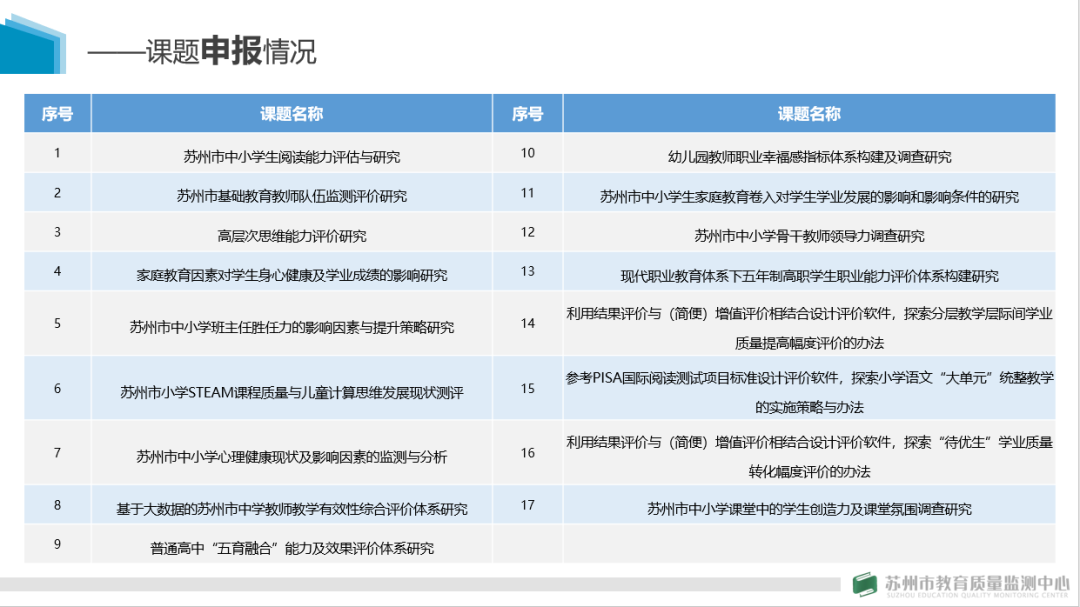Image resolution: width=1080 pixels, height=607 pixels.
Task: Click sequence number 1 cell
Action: point(57,153)
